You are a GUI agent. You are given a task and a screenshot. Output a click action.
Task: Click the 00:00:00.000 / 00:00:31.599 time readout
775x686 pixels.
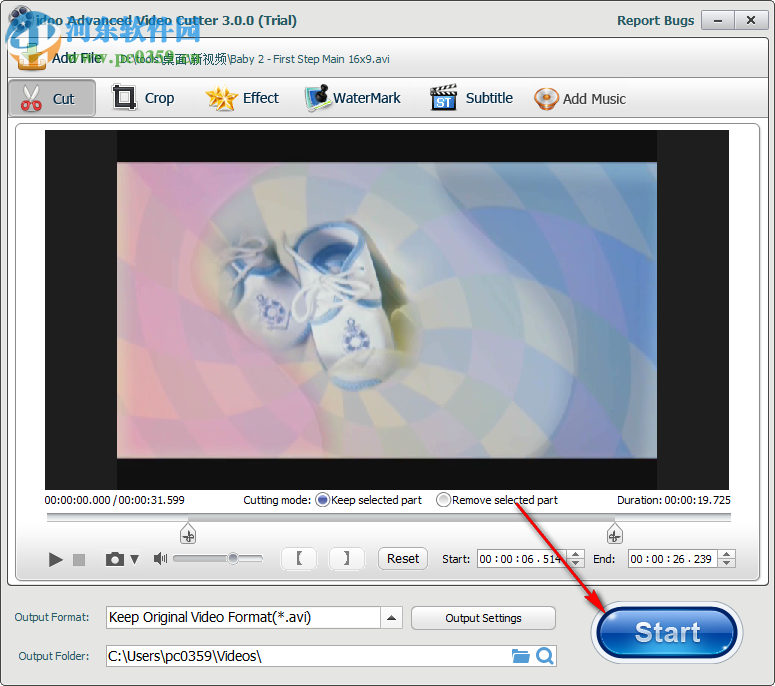[114, 500]
